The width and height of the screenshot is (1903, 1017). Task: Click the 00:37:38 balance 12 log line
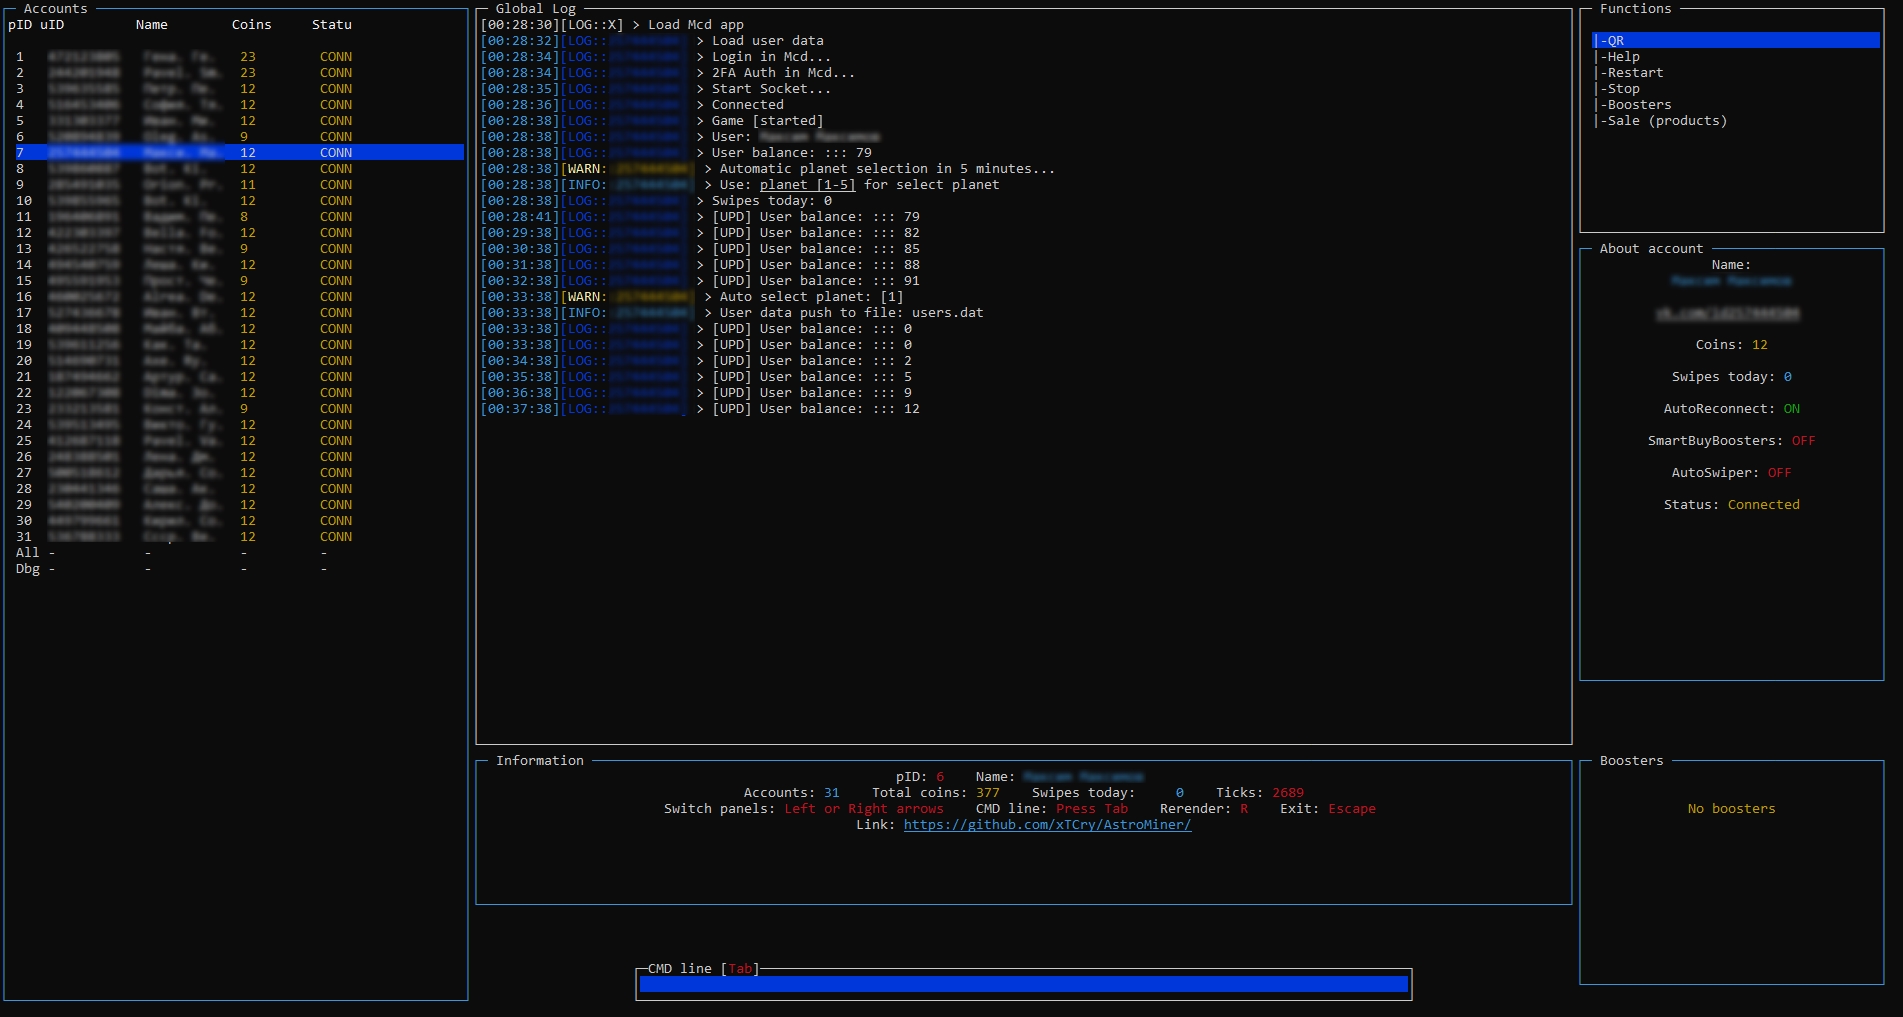700,409
